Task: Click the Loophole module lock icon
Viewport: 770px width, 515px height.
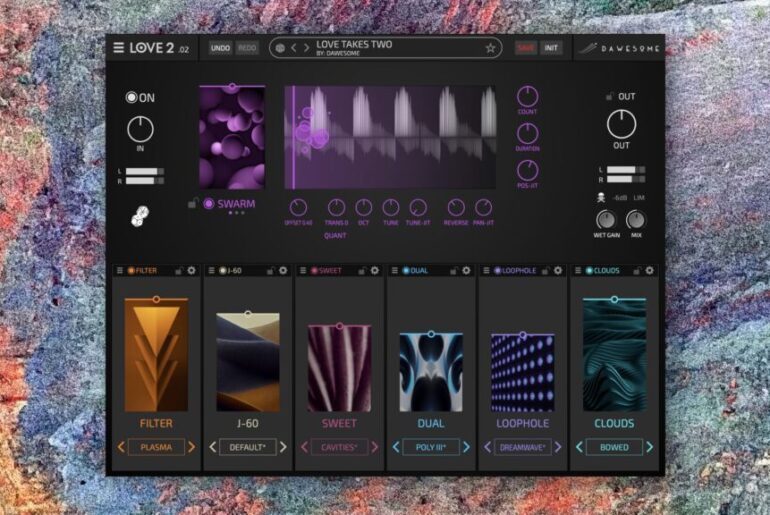Action: pos(545,271)
